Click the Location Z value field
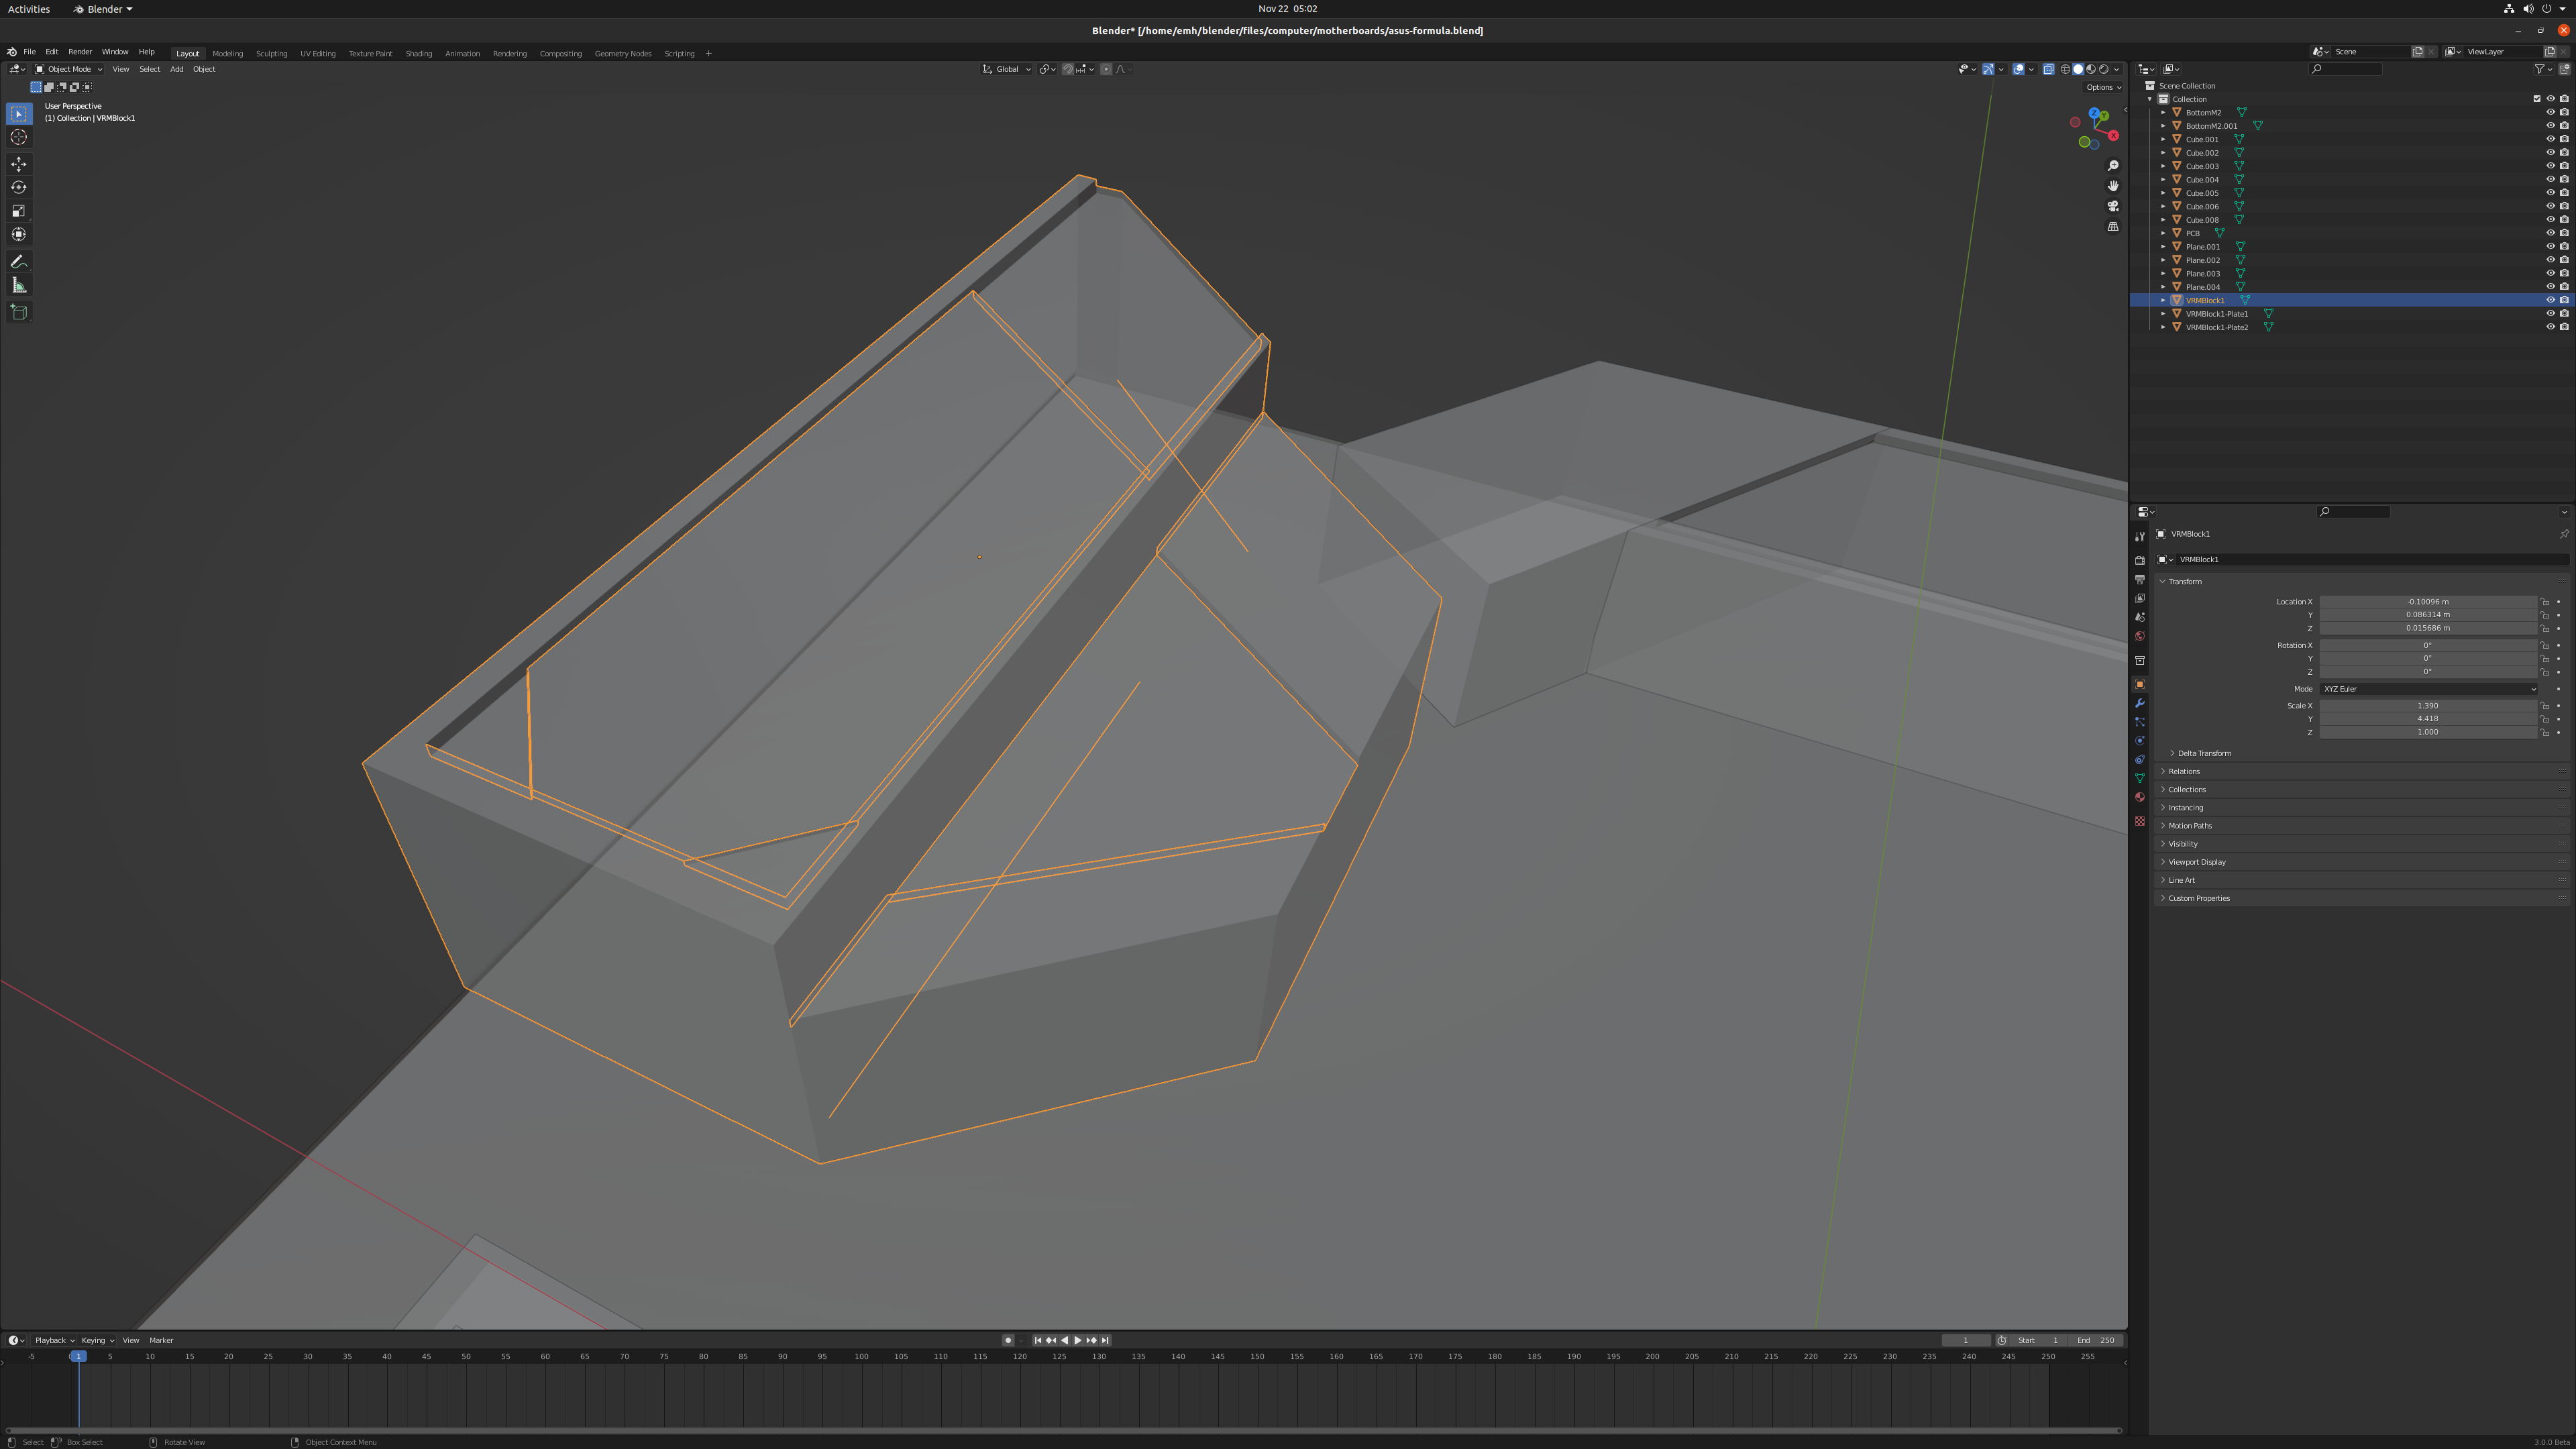 coord(2428,628)
